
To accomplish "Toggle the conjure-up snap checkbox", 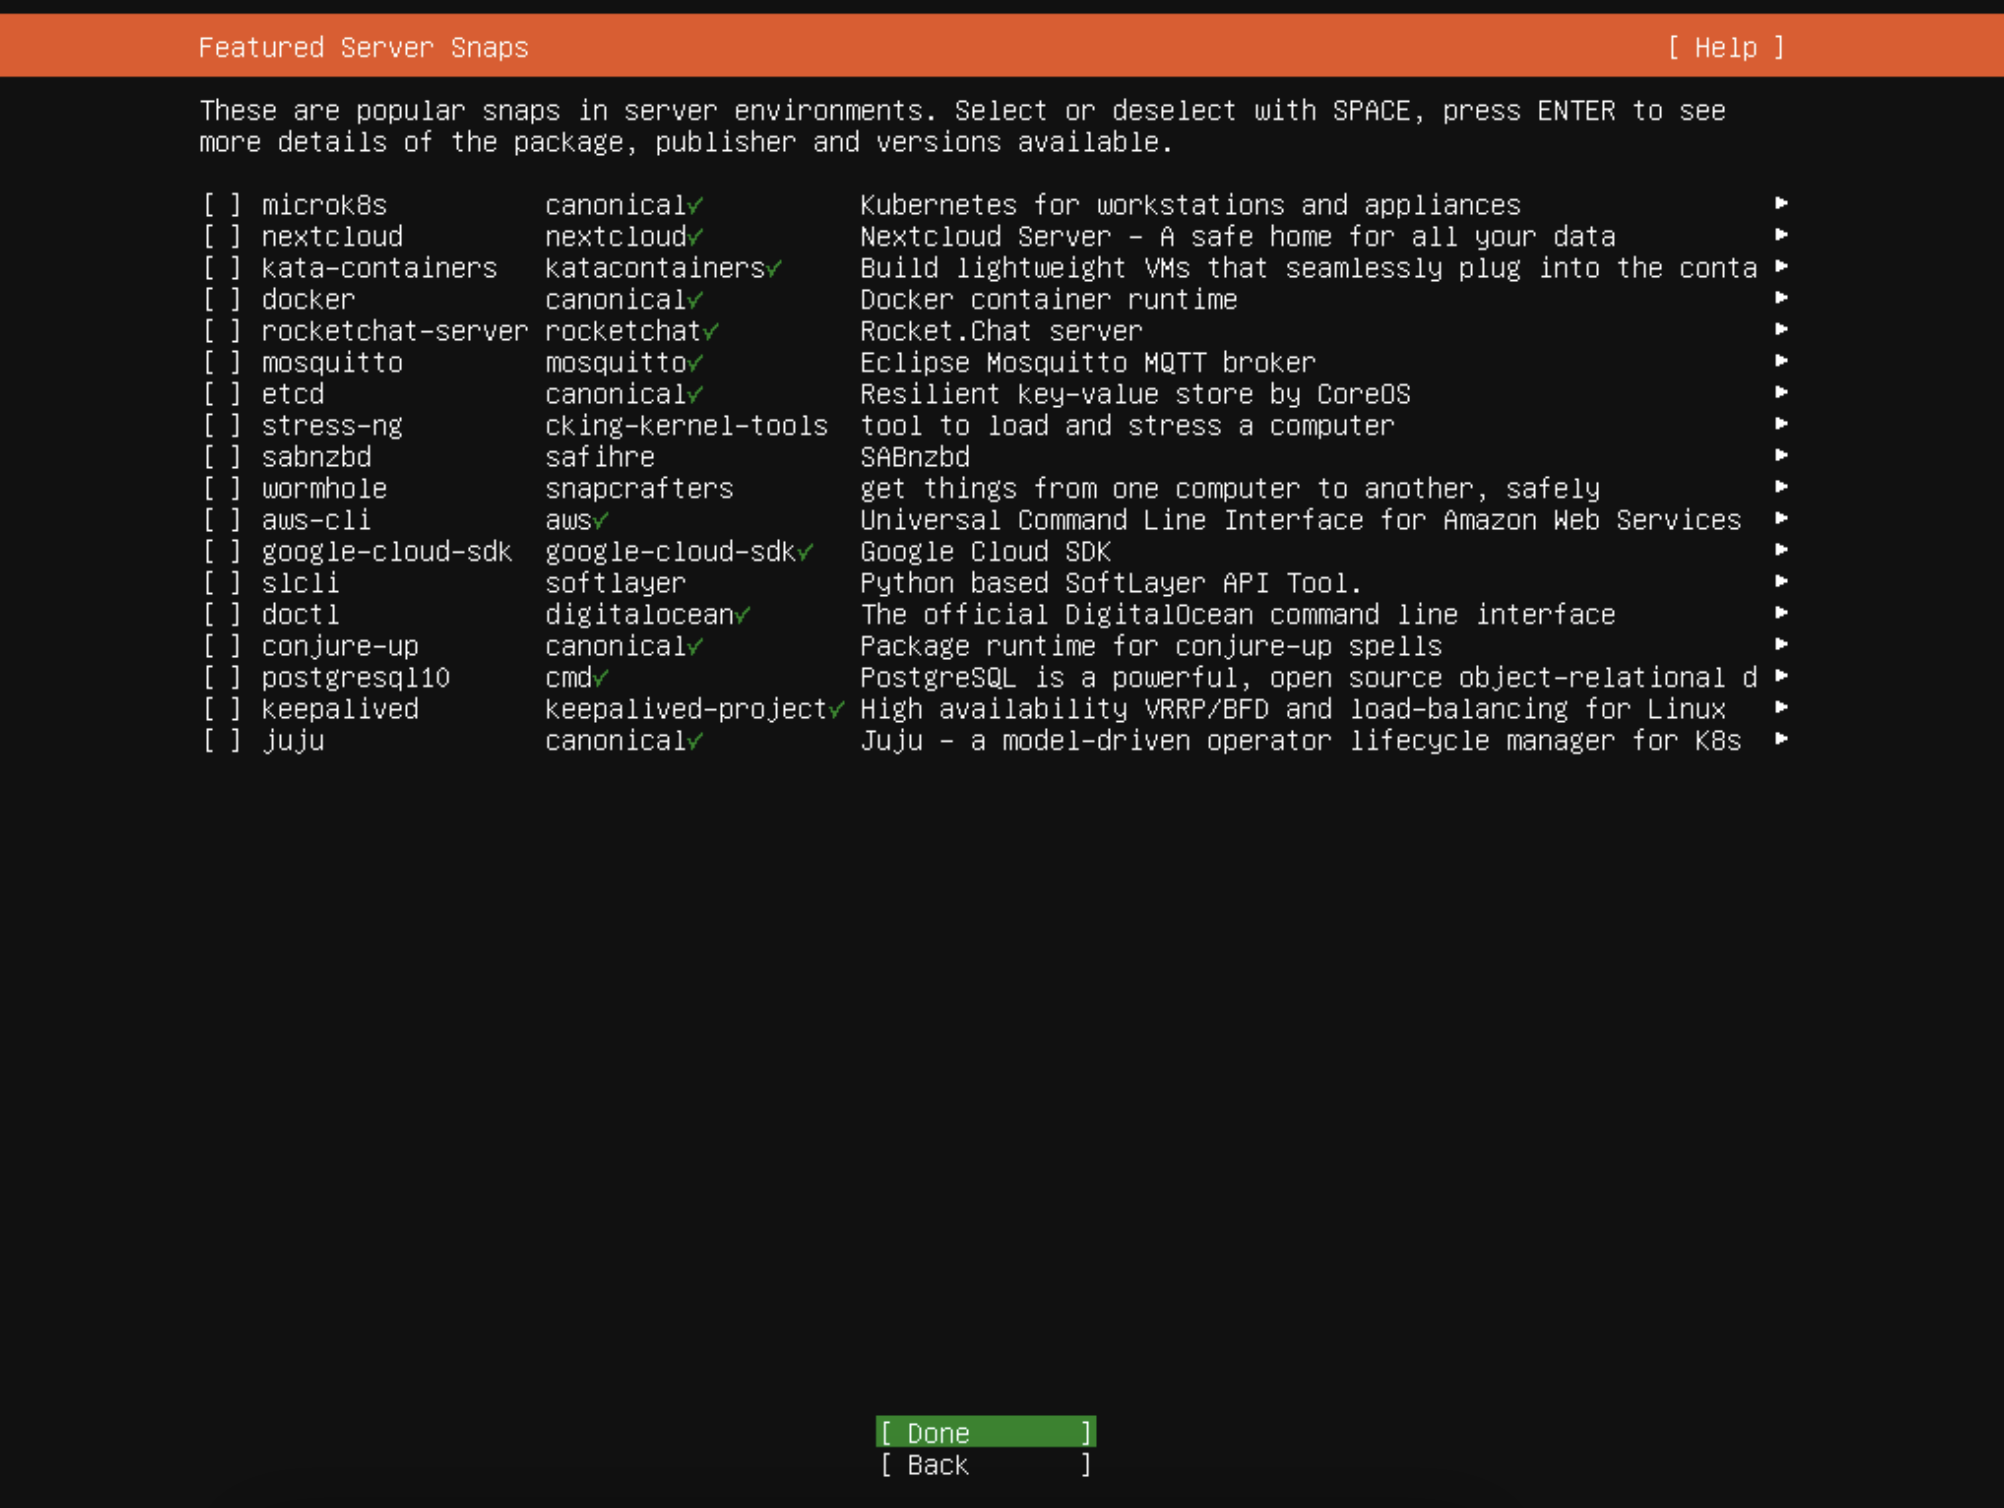I will (222, 646).
